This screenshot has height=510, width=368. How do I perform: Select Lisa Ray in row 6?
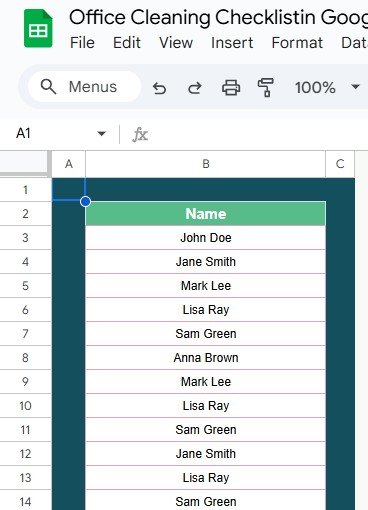coord(206,310)
